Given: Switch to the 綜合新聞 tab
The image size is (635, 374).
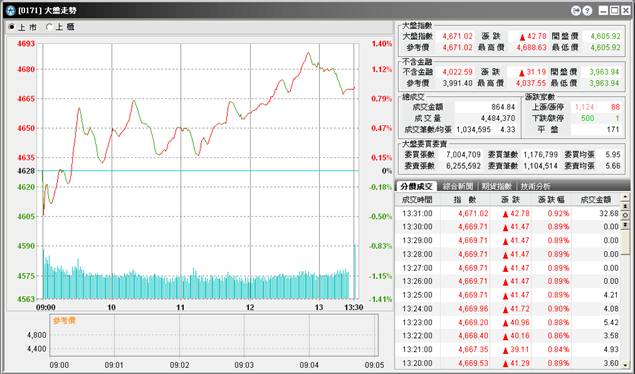Looking at the screenshot, I should (x=458, y=186).
